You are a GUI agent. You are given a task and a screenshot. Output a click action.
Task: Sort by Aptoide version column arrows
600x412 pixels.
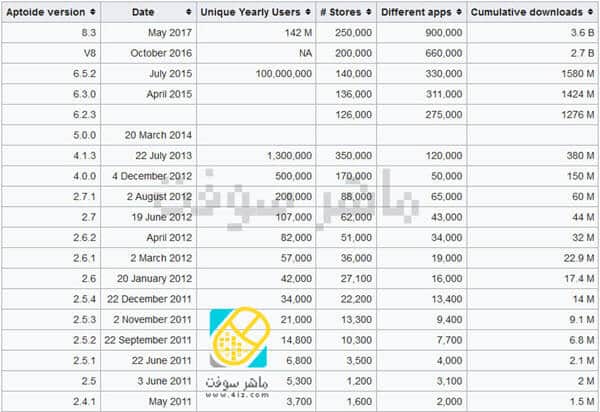93,12
